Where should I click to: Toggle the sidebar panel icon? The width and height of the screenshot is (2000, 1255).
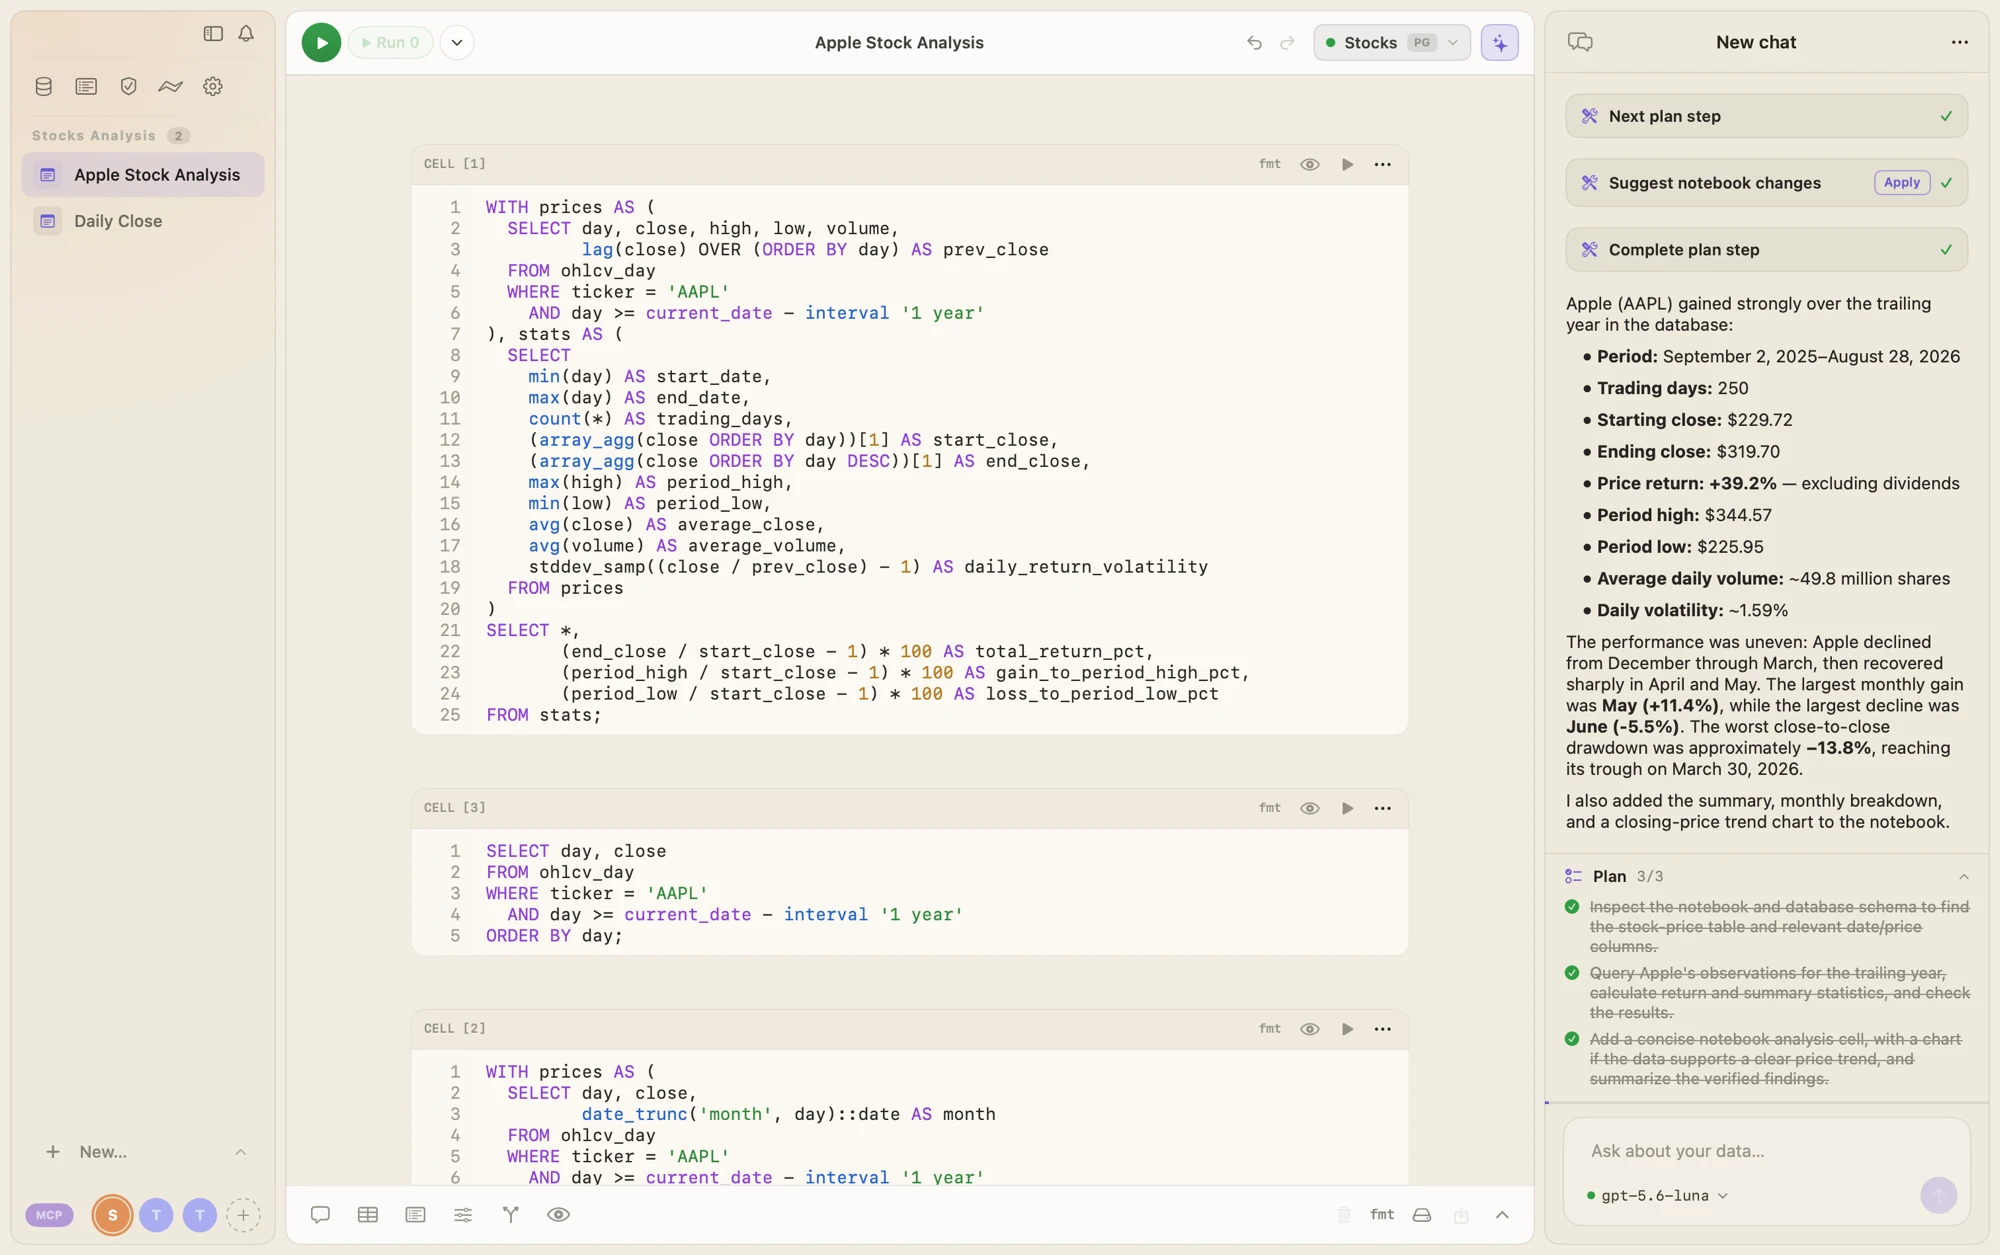213,34
